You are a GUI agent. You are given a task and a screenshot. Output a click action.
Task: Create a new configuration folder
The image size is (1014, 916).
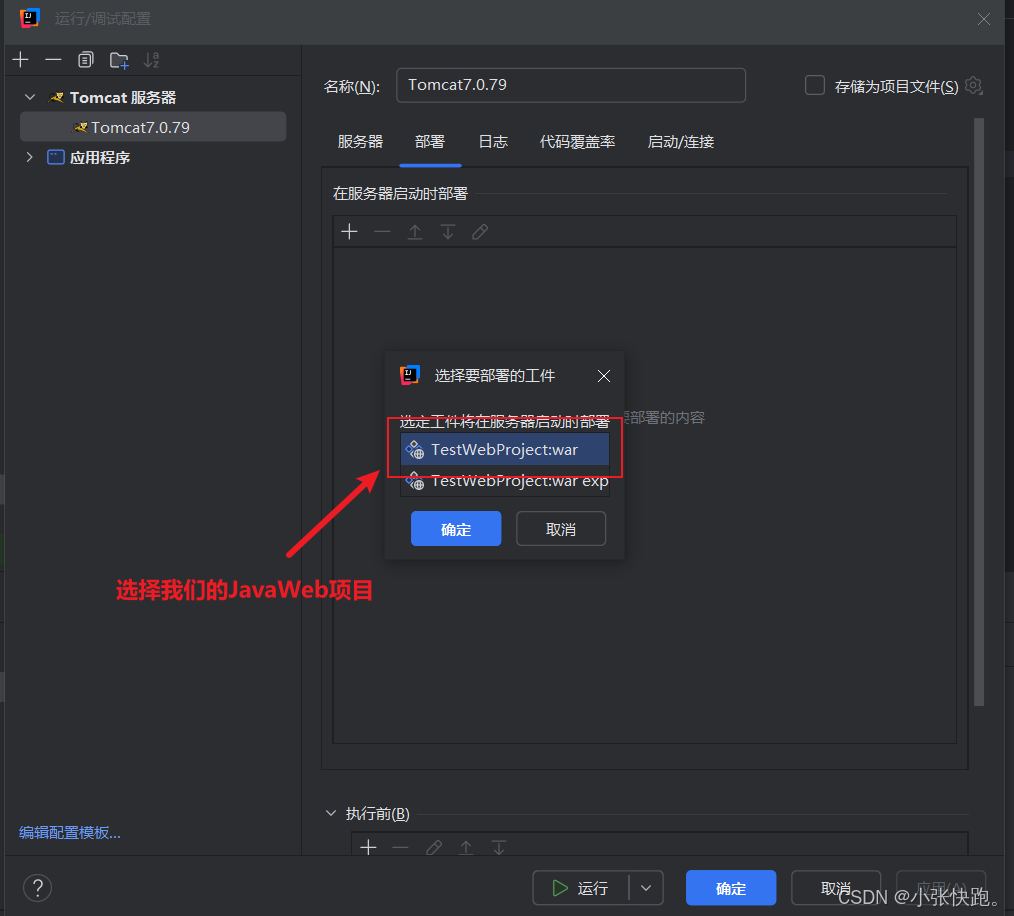119,60
